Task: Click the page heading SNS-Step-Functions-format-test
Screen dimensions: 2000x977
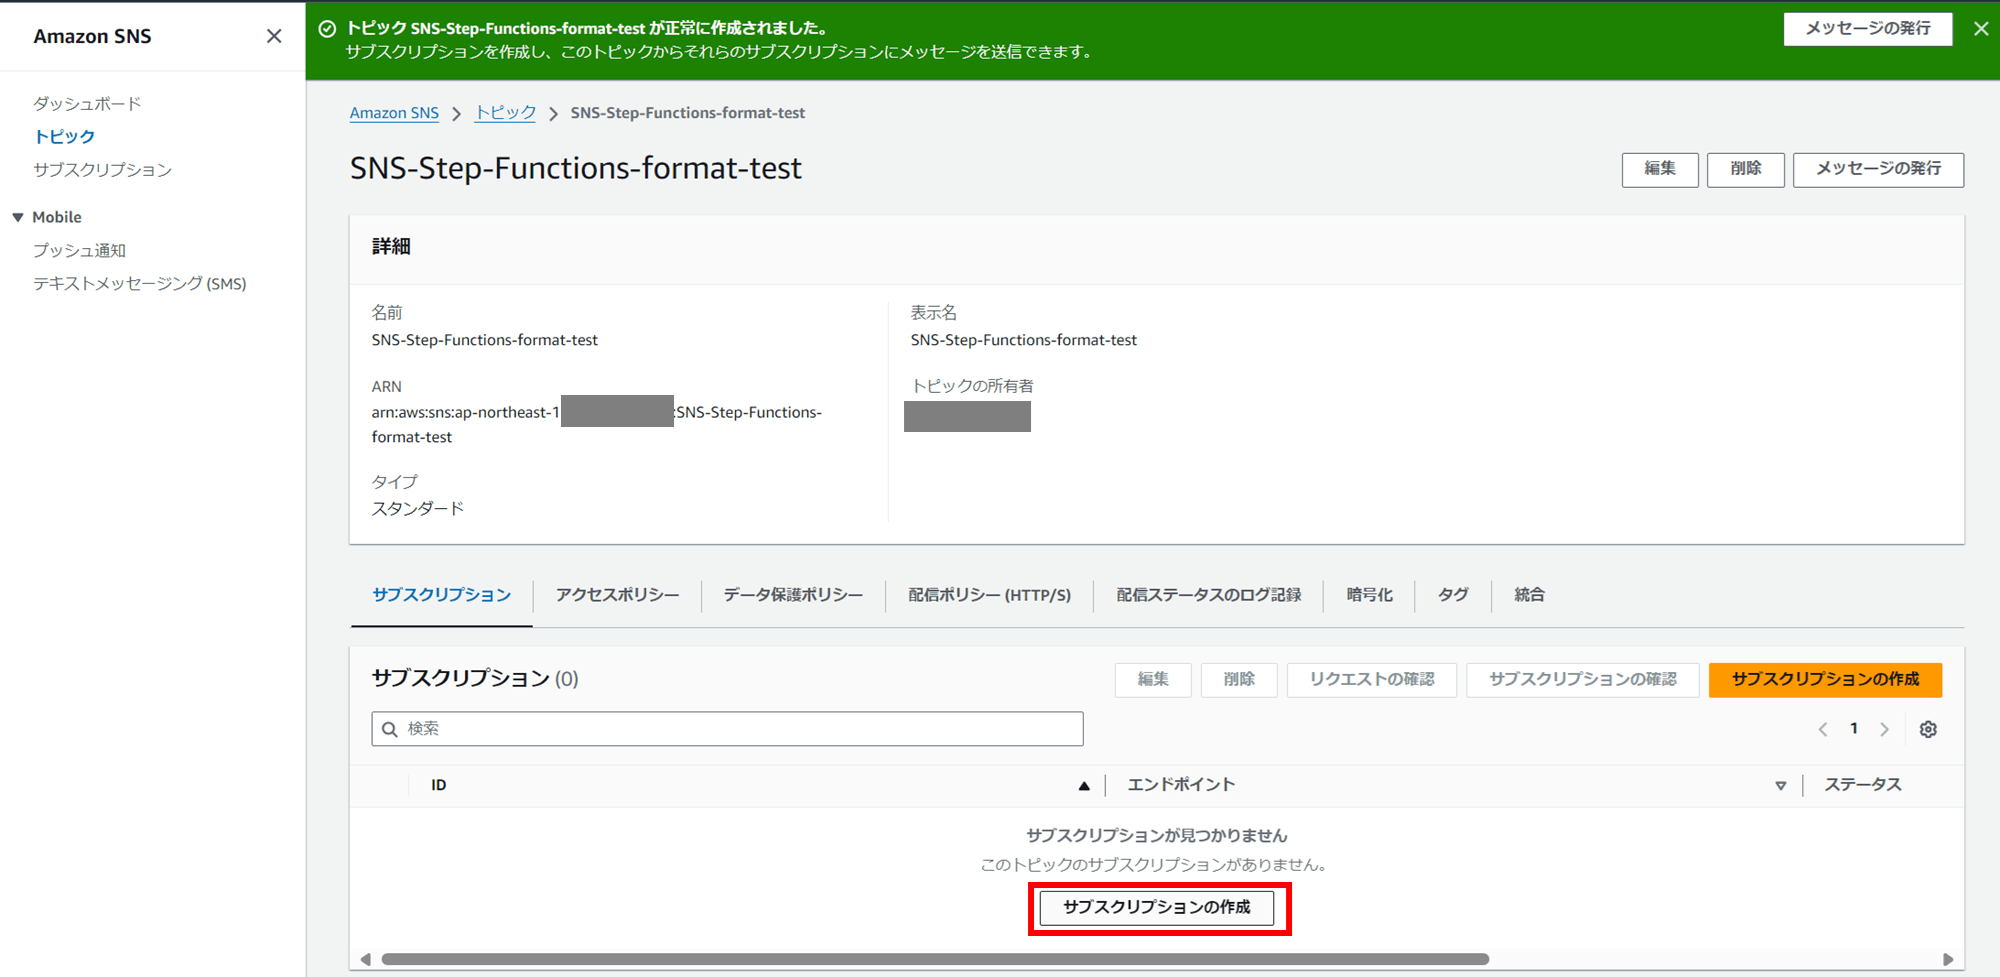Action: tap(576, 168)
